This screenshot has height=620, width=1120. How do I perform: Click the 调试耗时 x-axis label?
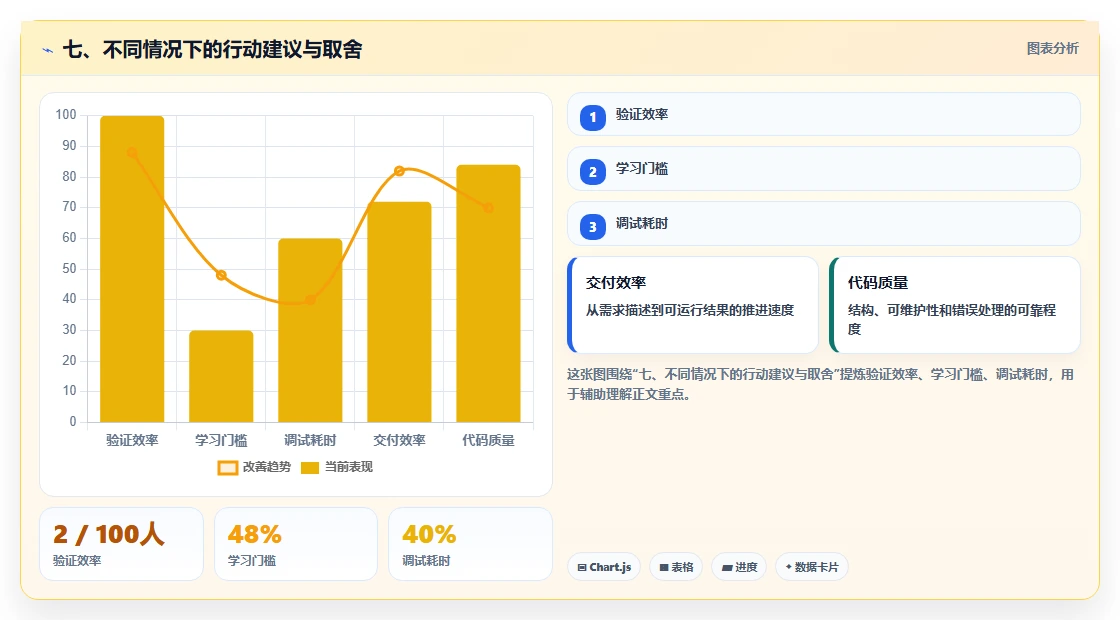coord(310,441)
